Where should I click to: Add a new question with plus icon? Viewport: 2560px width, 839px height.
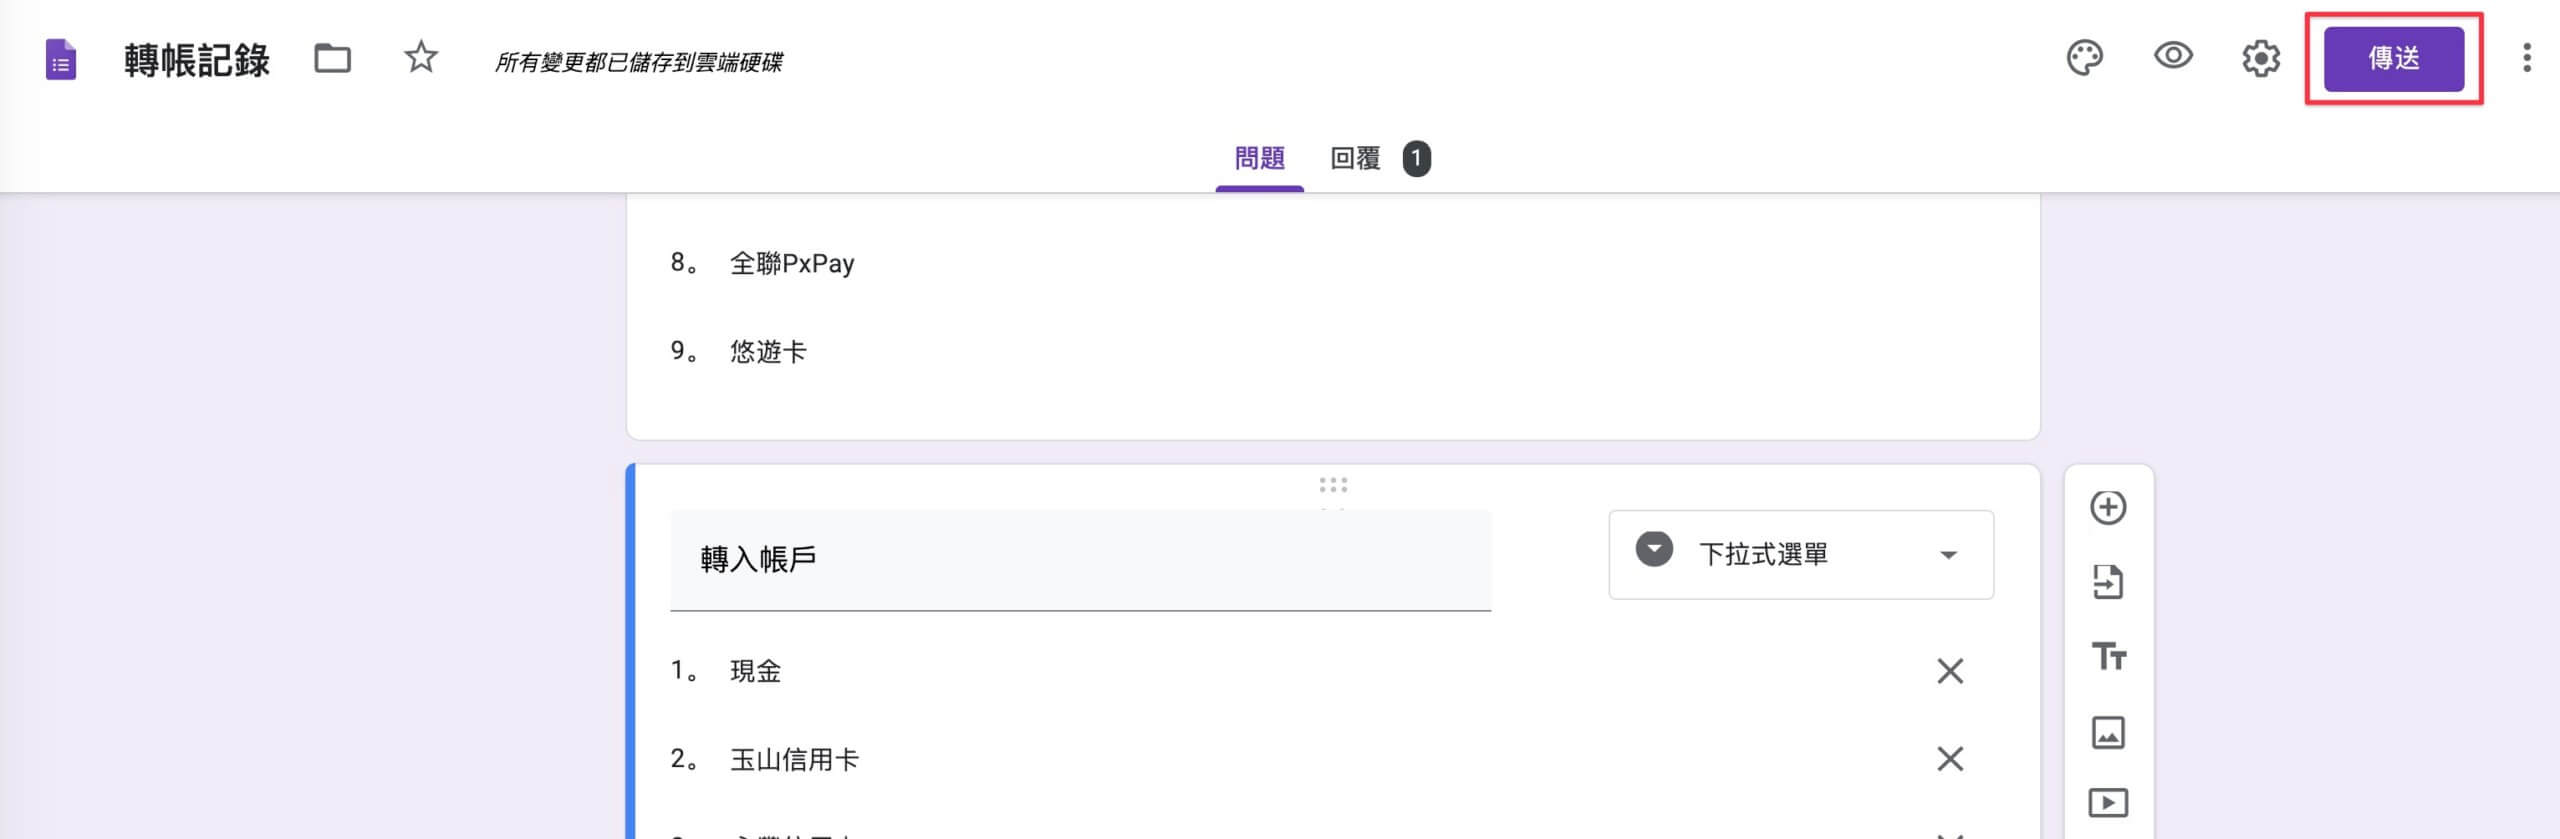pos(2108,508)
